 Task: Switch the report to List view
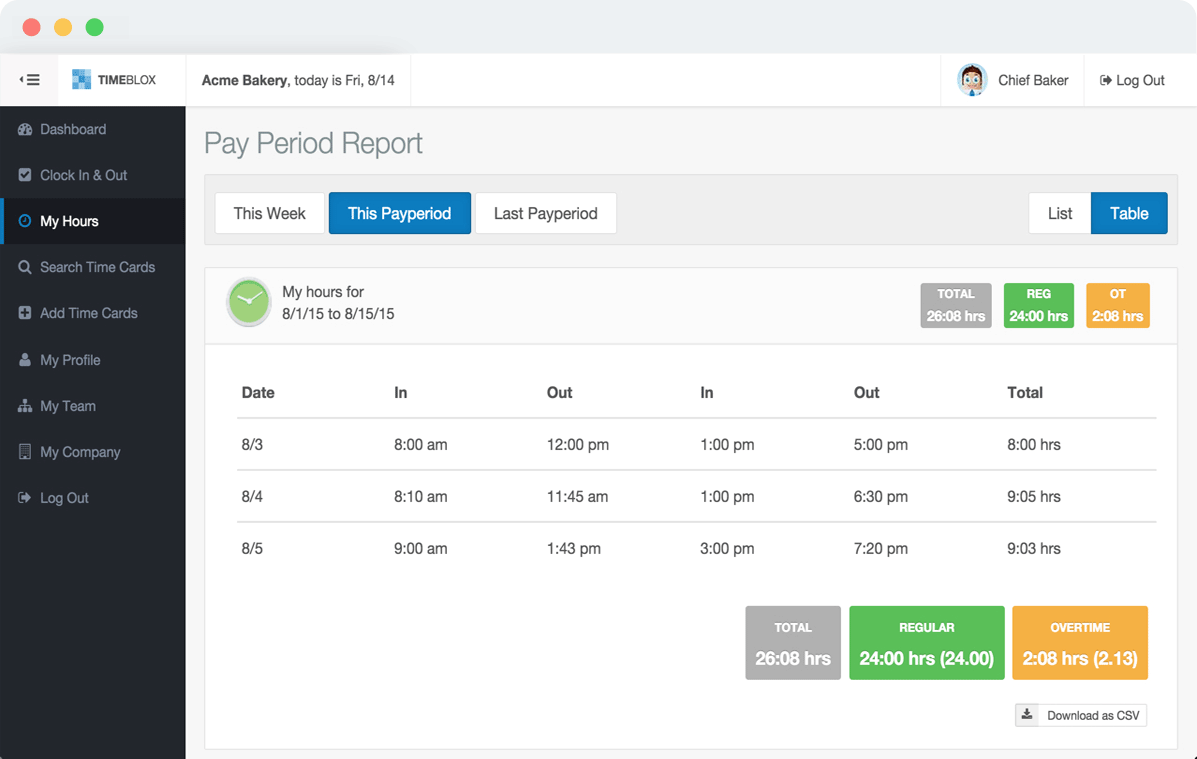tap(1060, 213)
